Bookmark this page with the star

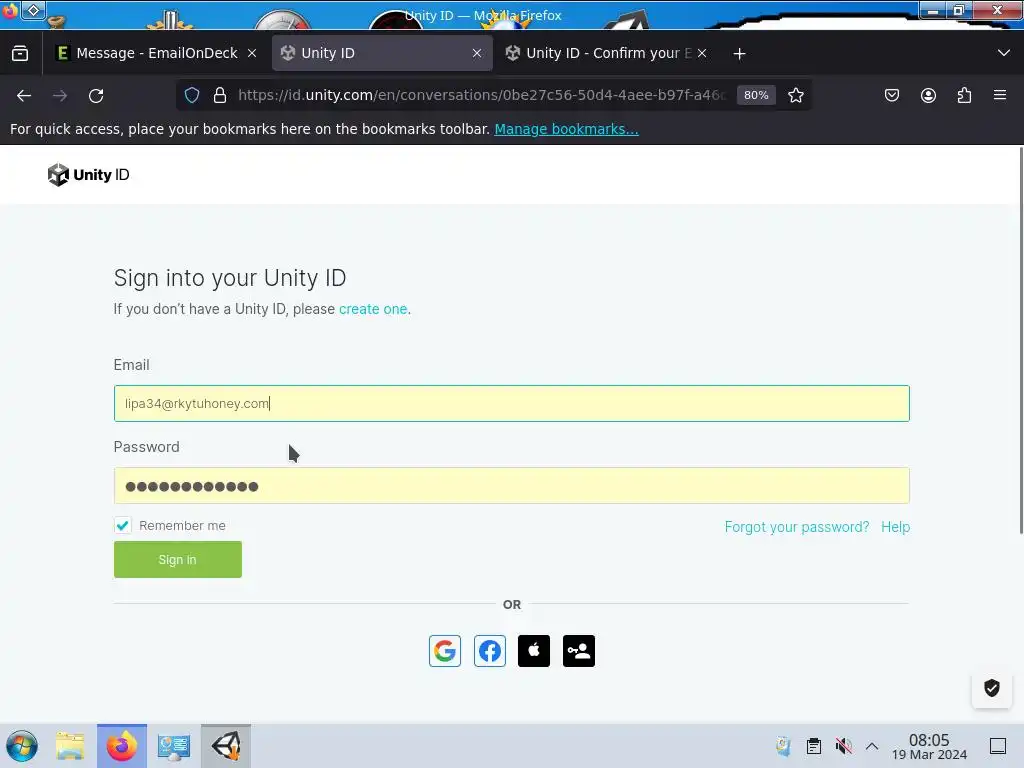(x=795, y=95)
